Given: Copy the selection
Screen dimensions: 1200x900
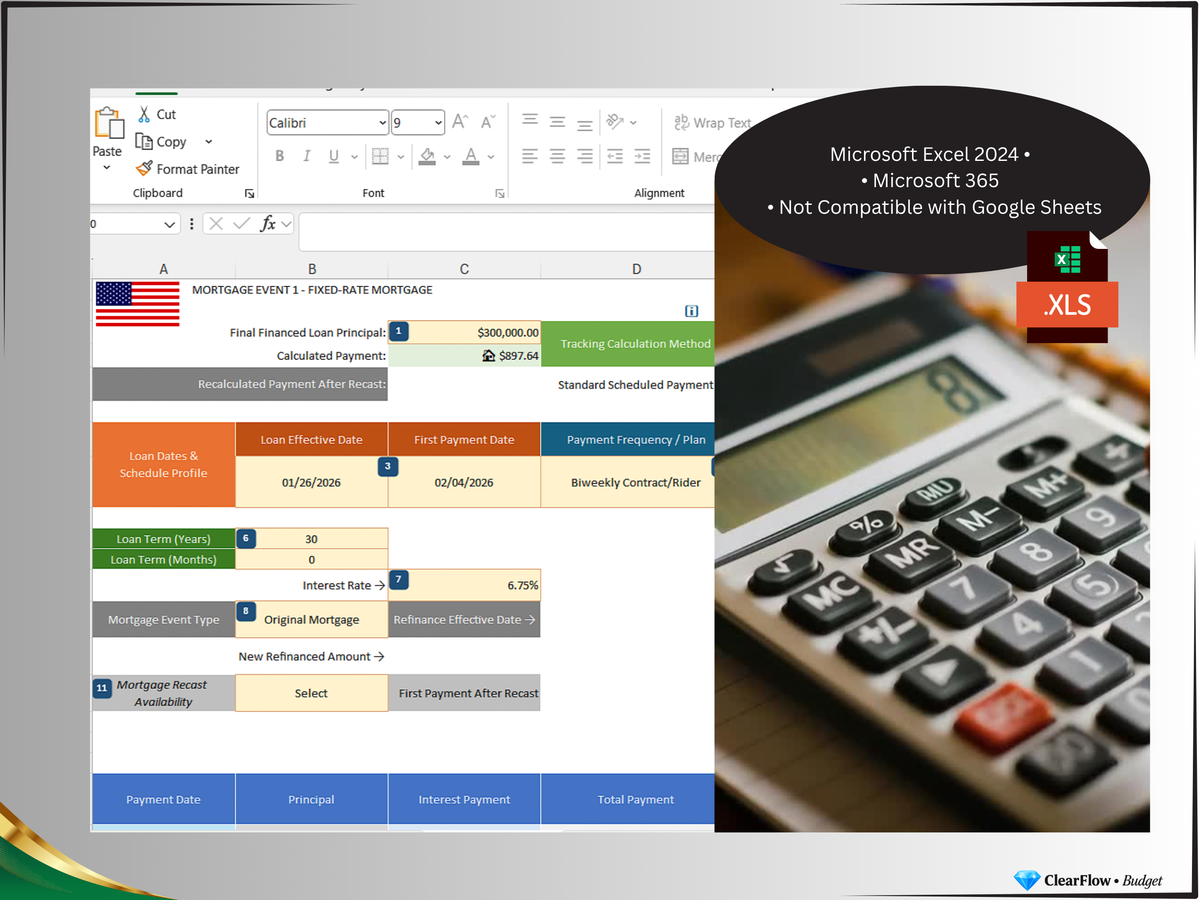Looking at the screenshot, I should (161, 142).
